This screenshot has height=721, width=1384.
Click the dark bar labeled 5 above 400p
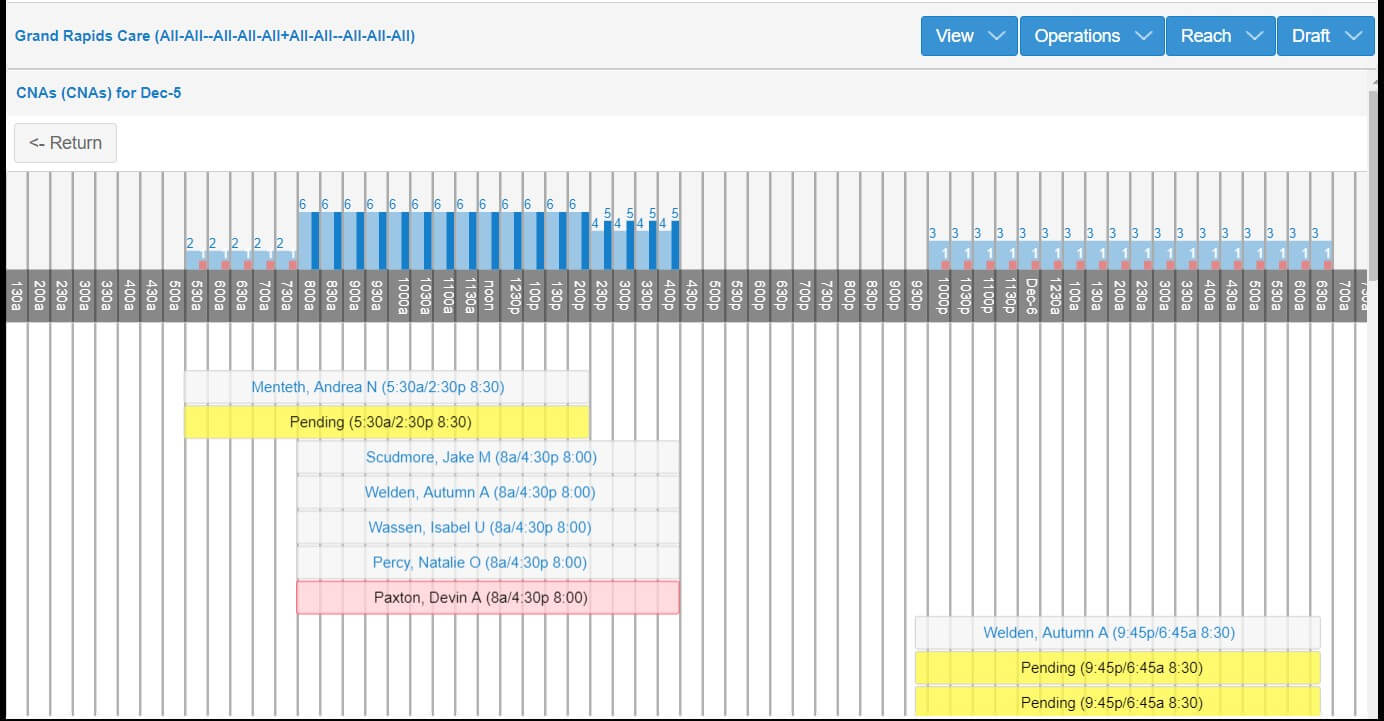[x=675, y=244]
